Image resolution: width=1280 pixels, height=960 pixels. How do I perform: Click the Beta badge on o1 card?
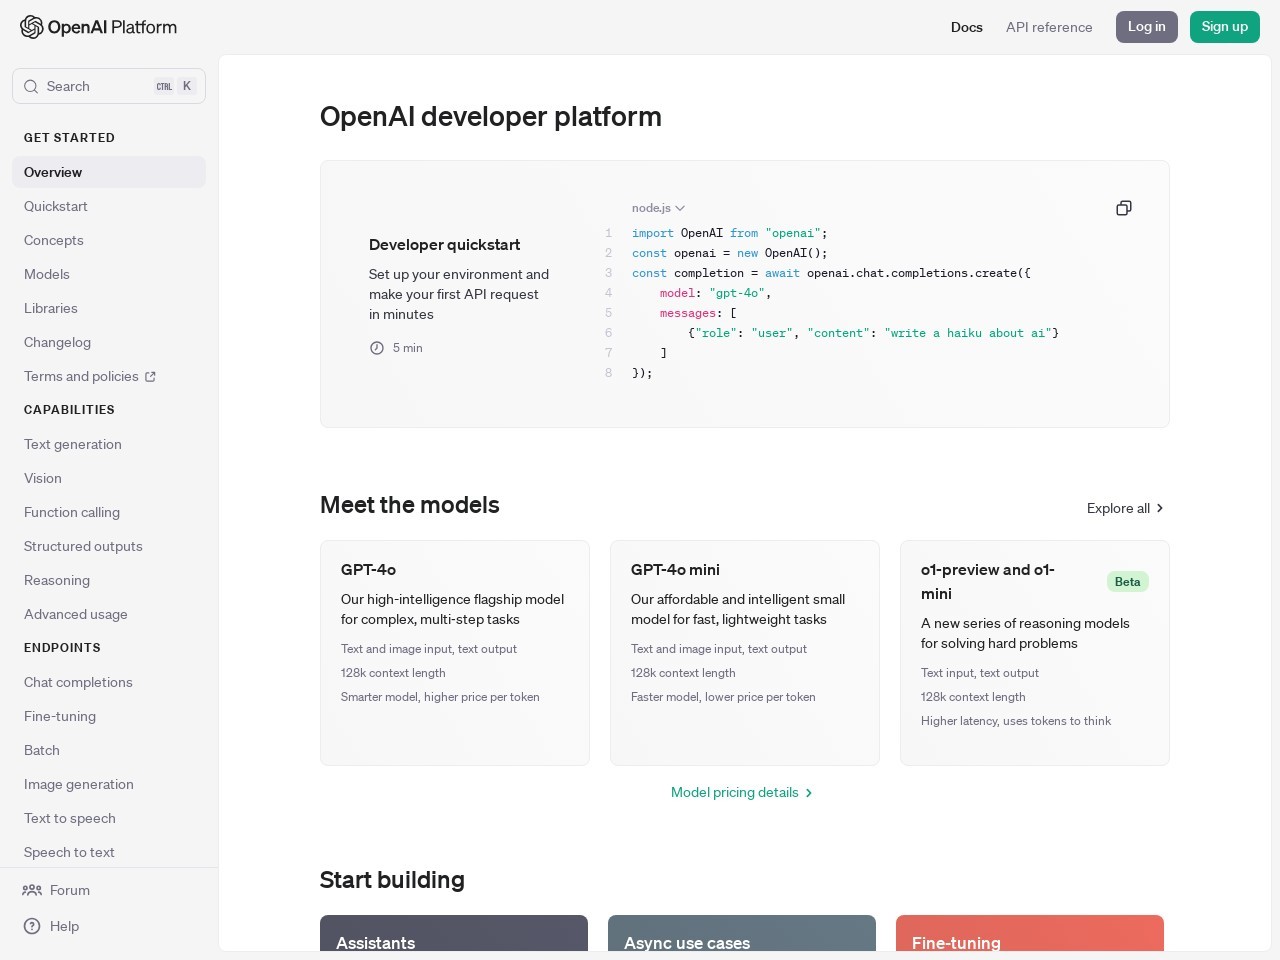(x=1128, y=582)
